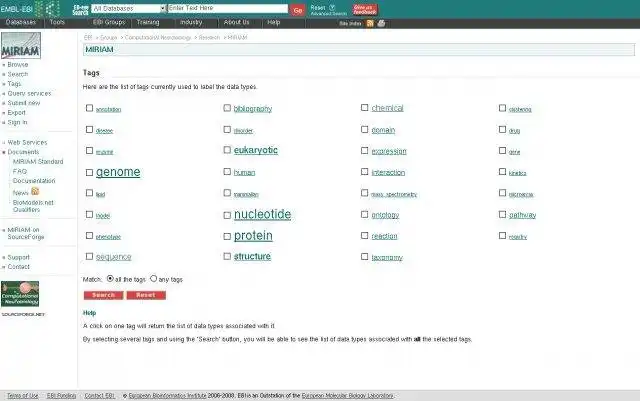Open the Help menu in the navigation bar

click(x=273, y=22)
